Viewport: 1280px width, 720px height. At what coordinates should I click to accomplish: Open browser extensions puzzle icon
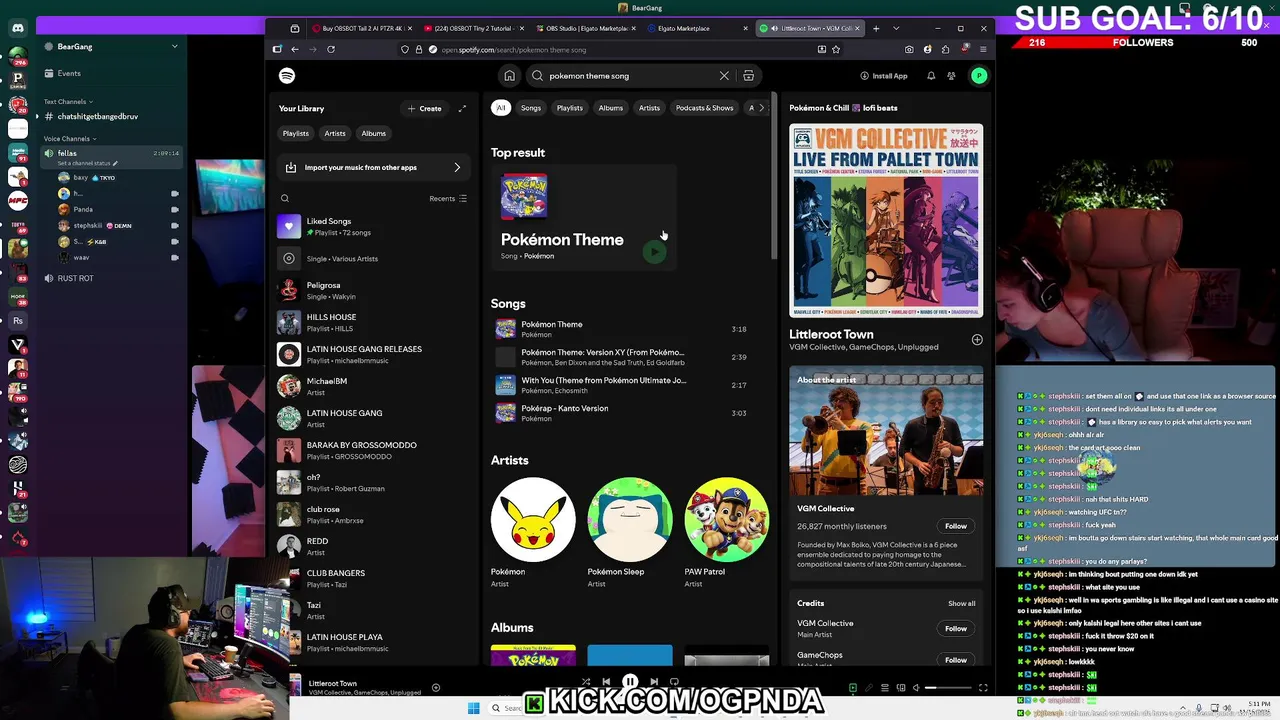946,49
